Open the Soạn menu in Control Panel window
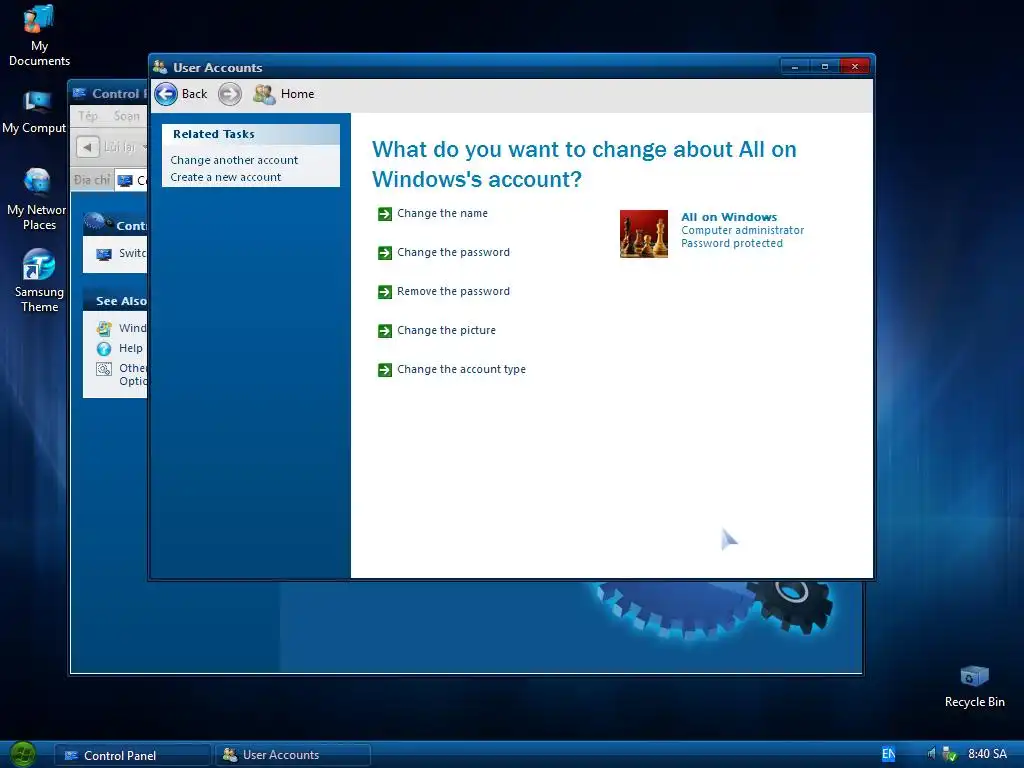Image resolution: width=1024 pixels, height=768 pixels. pyautogui.click(x=126, y=116)
